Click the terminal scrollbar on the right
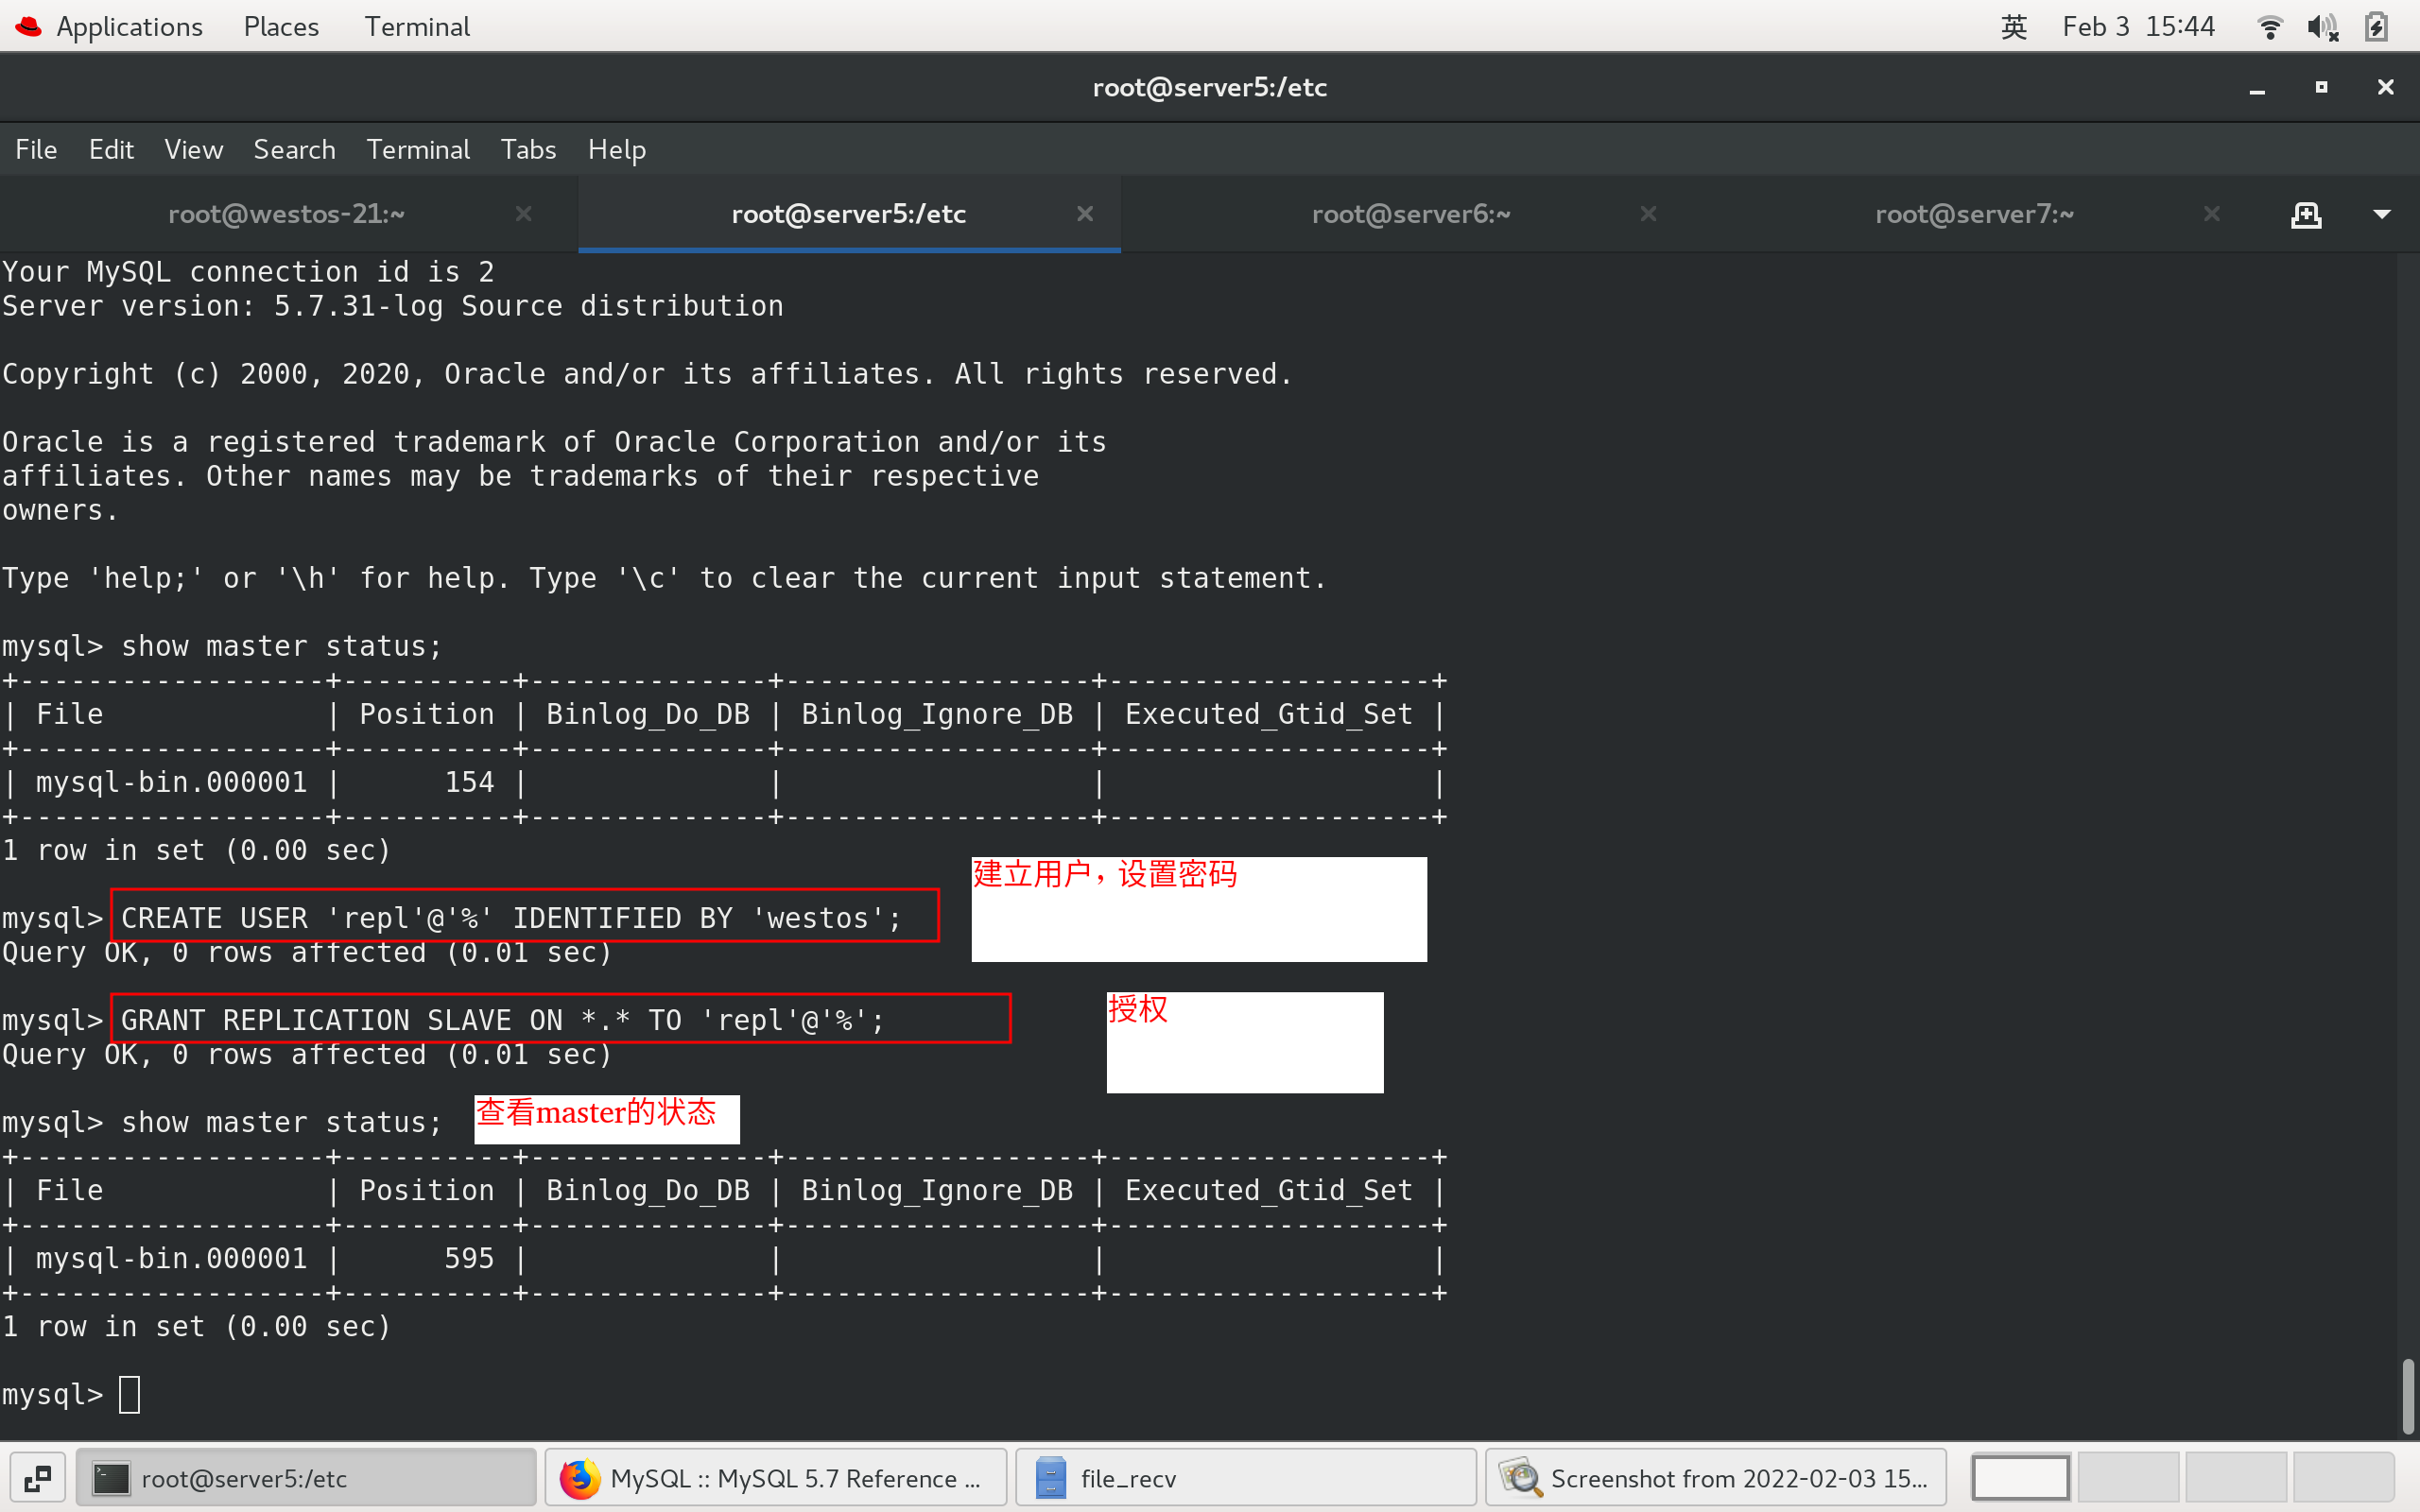Image resolution: width=2420 pixels, height=1512 pixels. pyautogui.click(x=2407, y=1395)
